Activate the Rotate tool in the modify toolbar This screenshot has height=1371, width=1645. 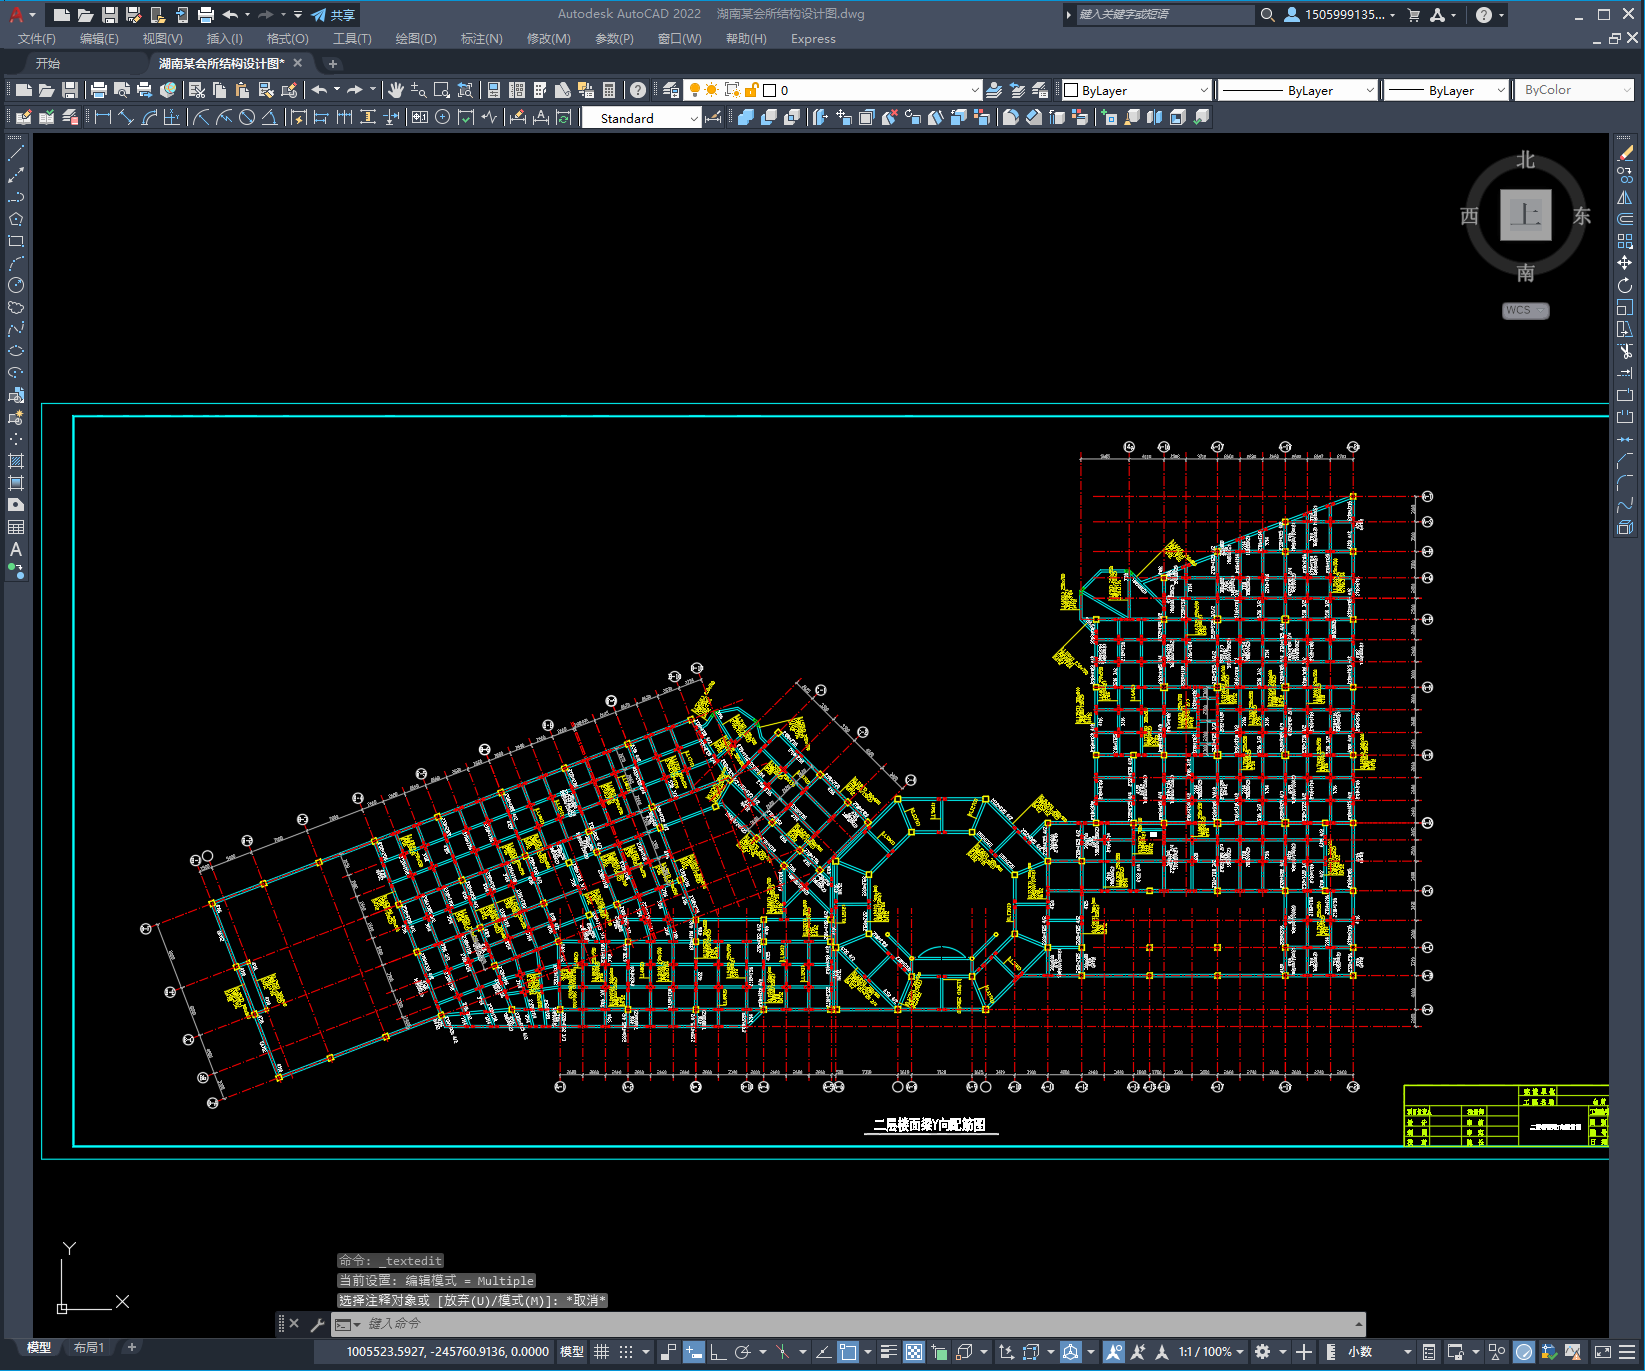[x=1625, y=285]
